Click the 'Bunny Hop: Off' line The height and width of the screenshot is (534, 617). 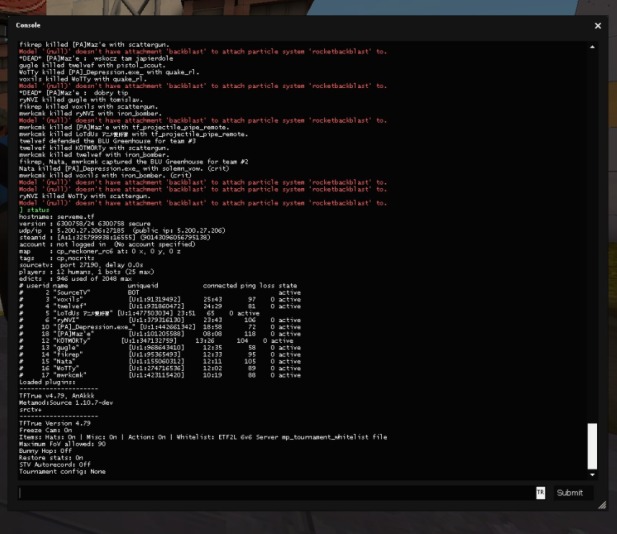pos(44,448)
